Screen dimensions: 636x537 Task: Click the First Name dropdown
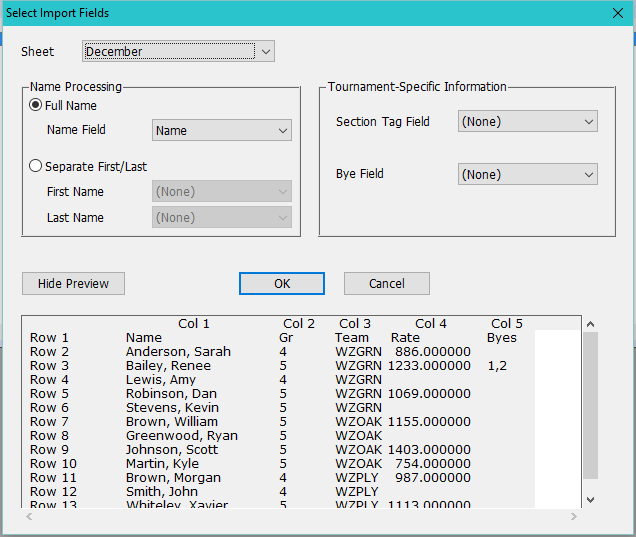pos(221,192)
